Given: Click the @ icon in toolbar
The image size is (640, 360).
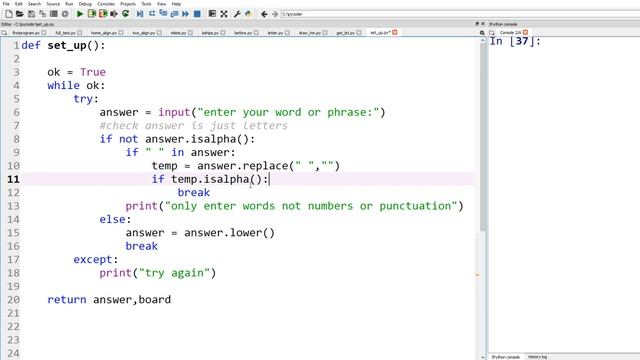Looking at the screenshot, I should (x=65, y=14).
